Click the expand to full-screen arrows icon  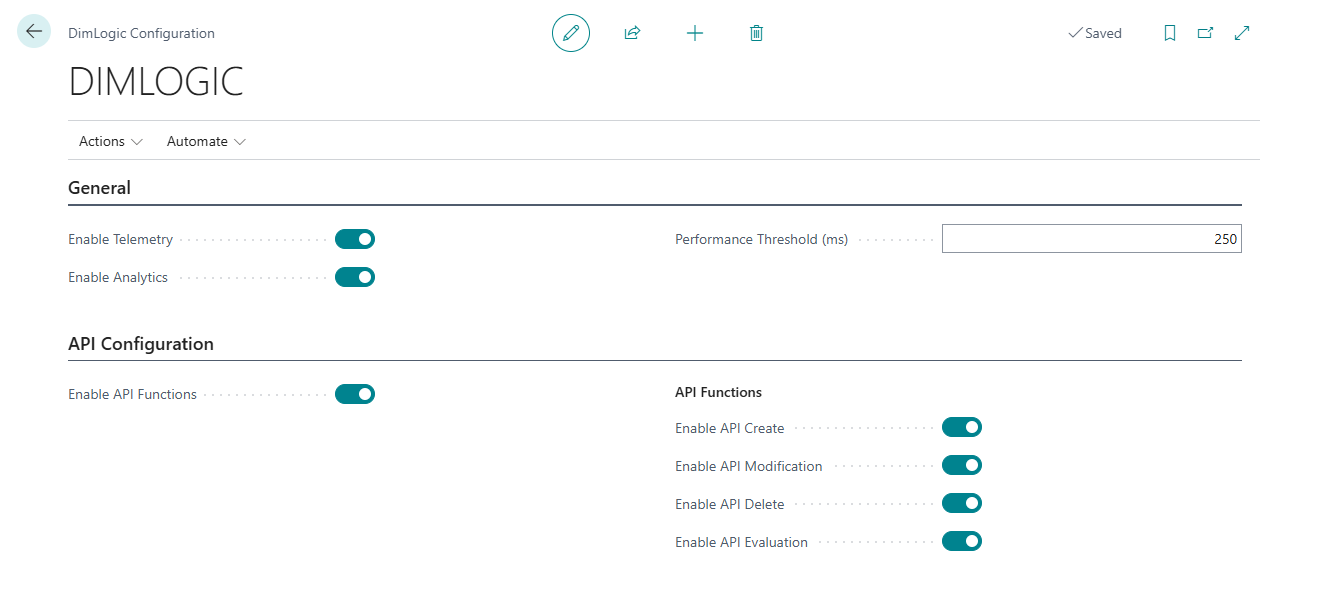pos(1242,33)
